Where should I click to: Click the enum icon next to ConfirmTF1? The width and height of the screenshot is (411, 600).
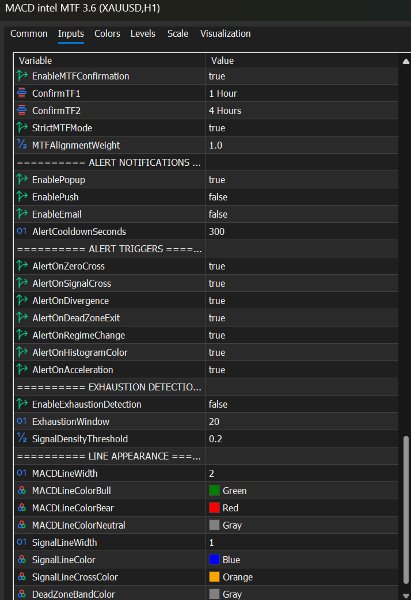coord(22,93)
